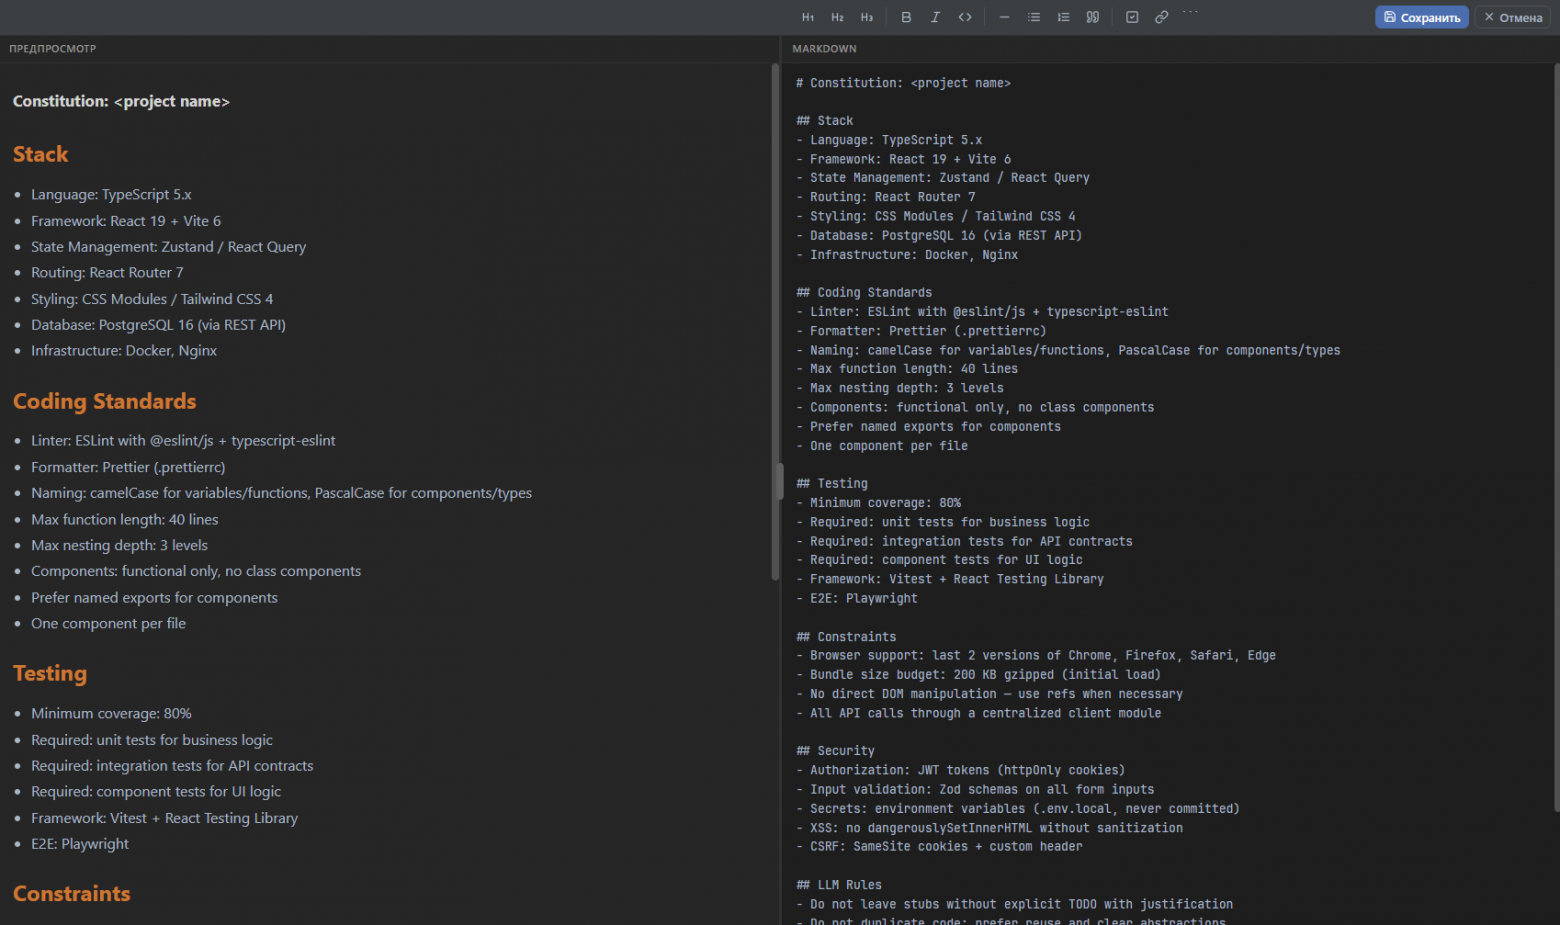Toggle bold formatting

[906, 17]
